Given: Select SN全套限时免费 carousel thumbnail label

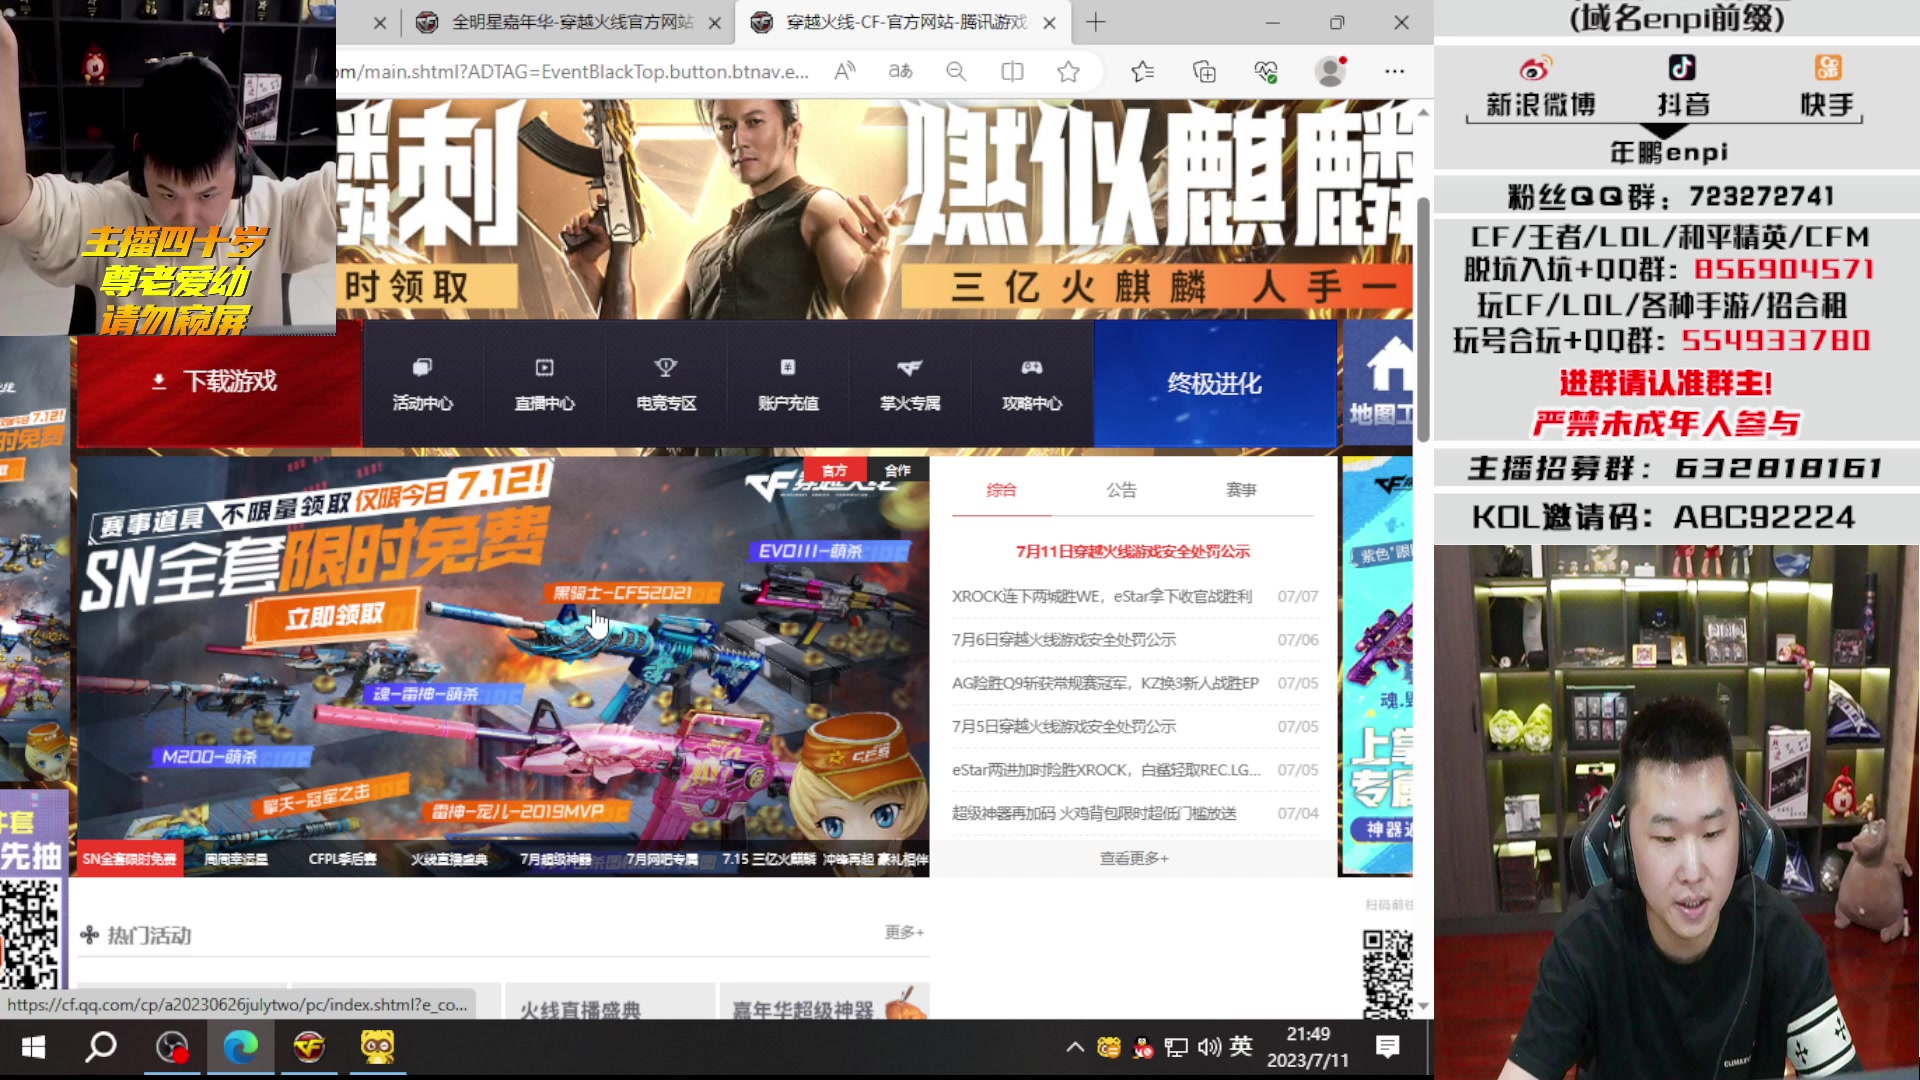Looking at the screenshot, I should 130,859.
